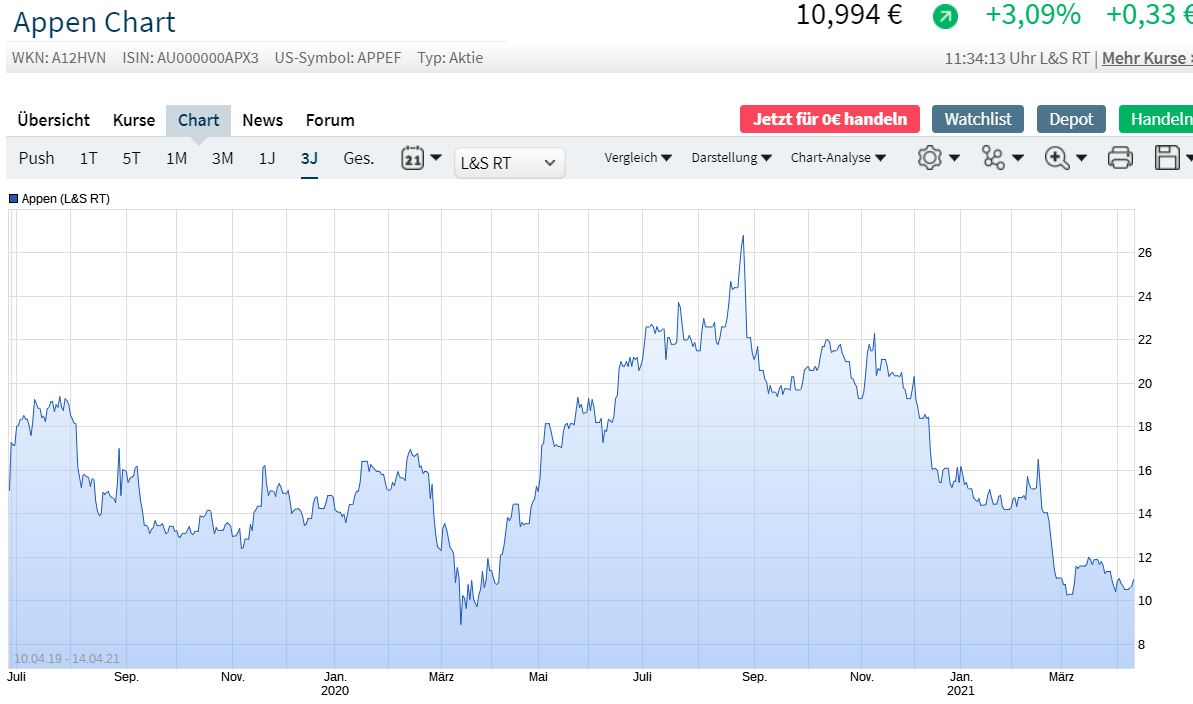Viewport: 1193px width, 704px height.
Task: Switch to the News tab
Action: pos(262,120)
